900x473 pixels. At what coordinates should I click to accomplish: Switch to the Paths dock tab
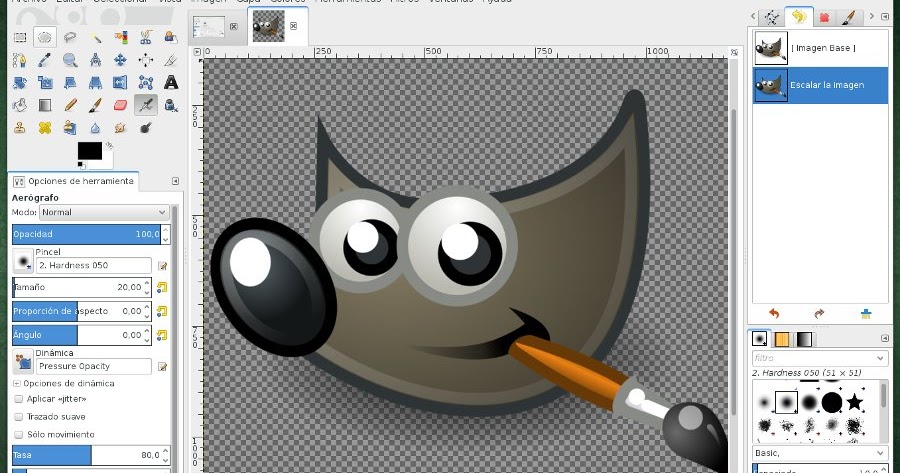[x=771, y=17]
